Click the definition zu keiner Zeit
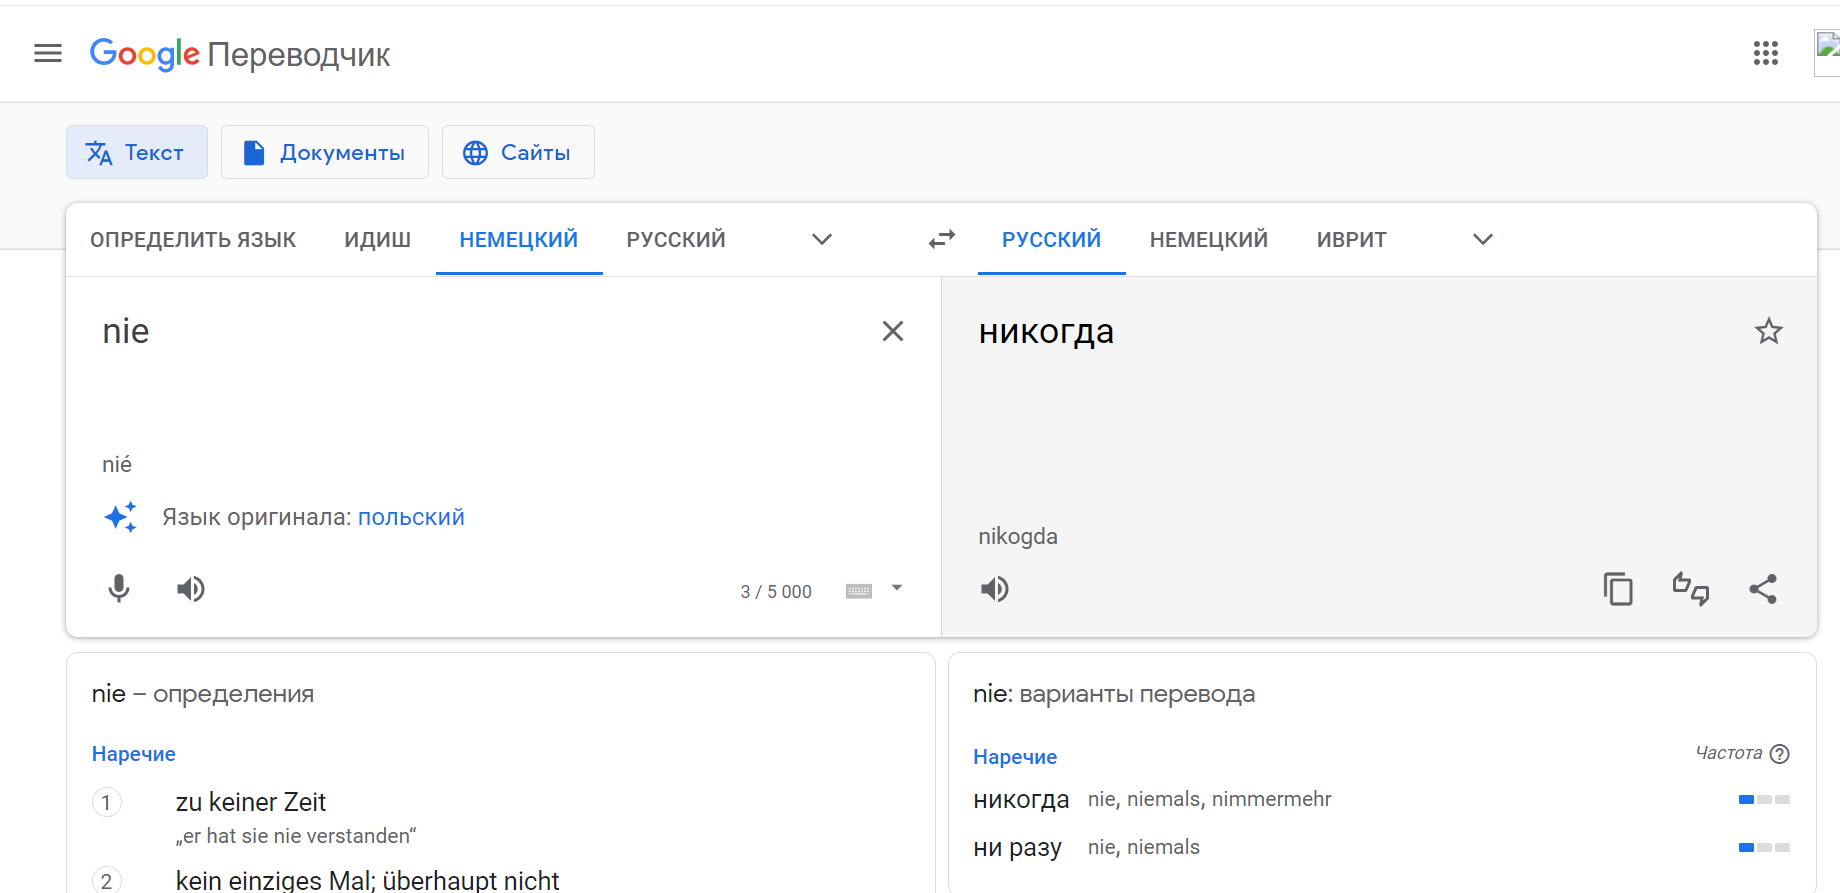The height and width of the screenshot is (893, 1840). tap(251, 802)
